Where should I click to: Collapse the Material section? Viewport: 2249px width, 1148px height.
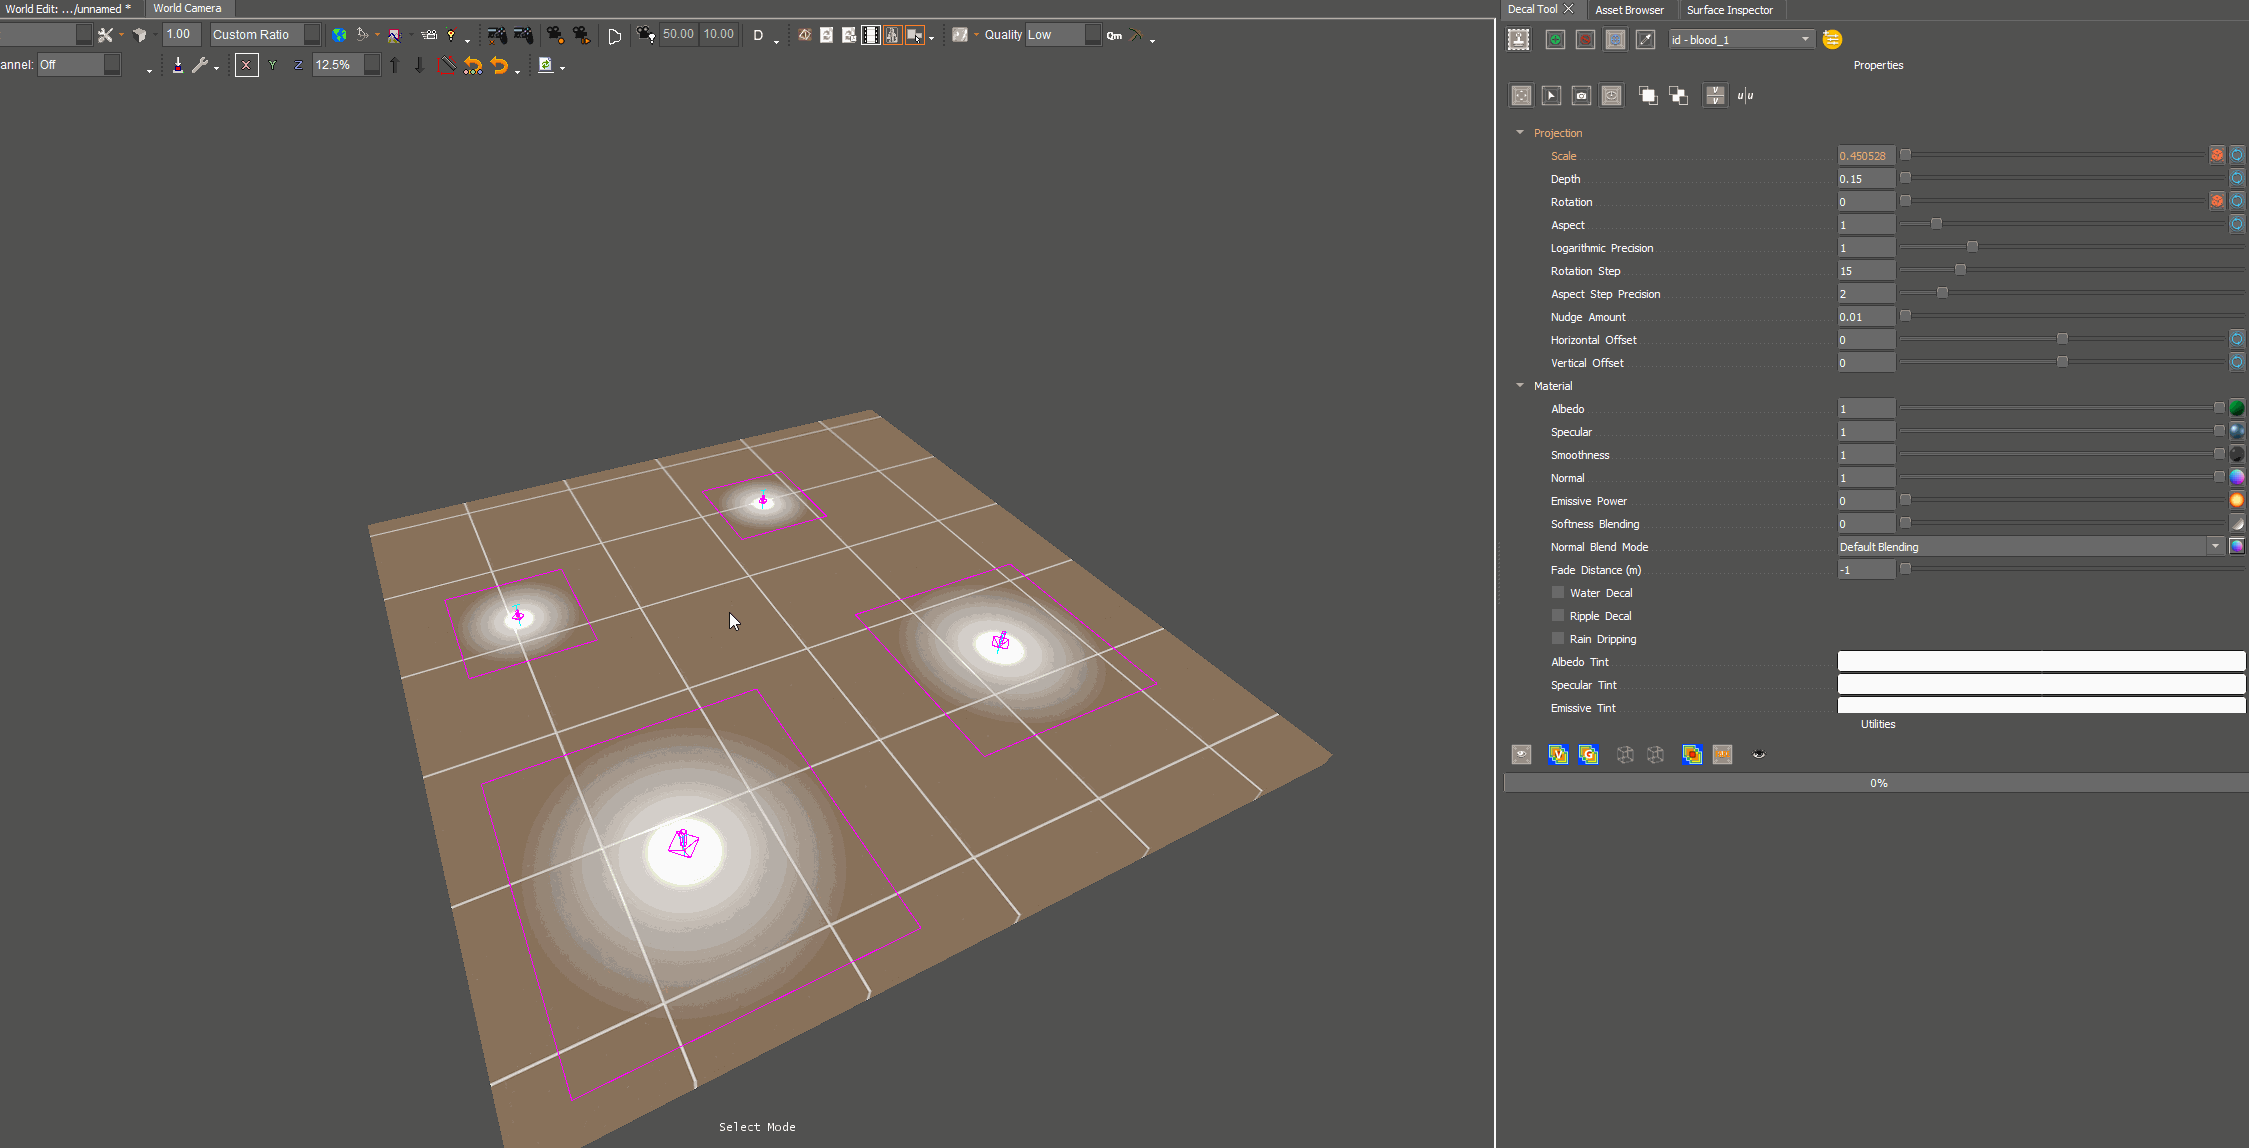coord(1520,386)
